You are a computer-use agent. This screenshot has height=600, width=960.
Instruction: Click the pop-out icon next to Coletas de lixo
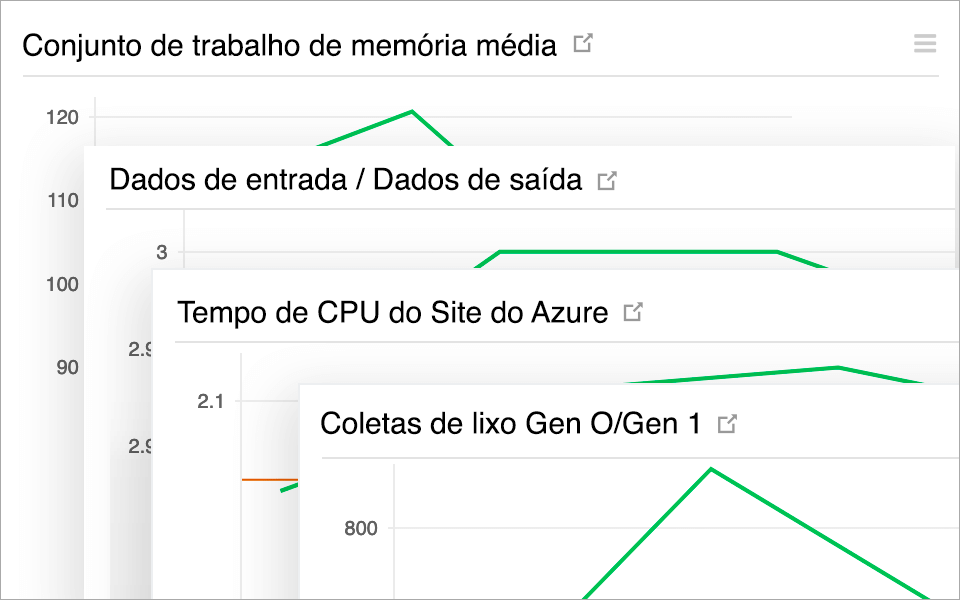tap(729, 422)
